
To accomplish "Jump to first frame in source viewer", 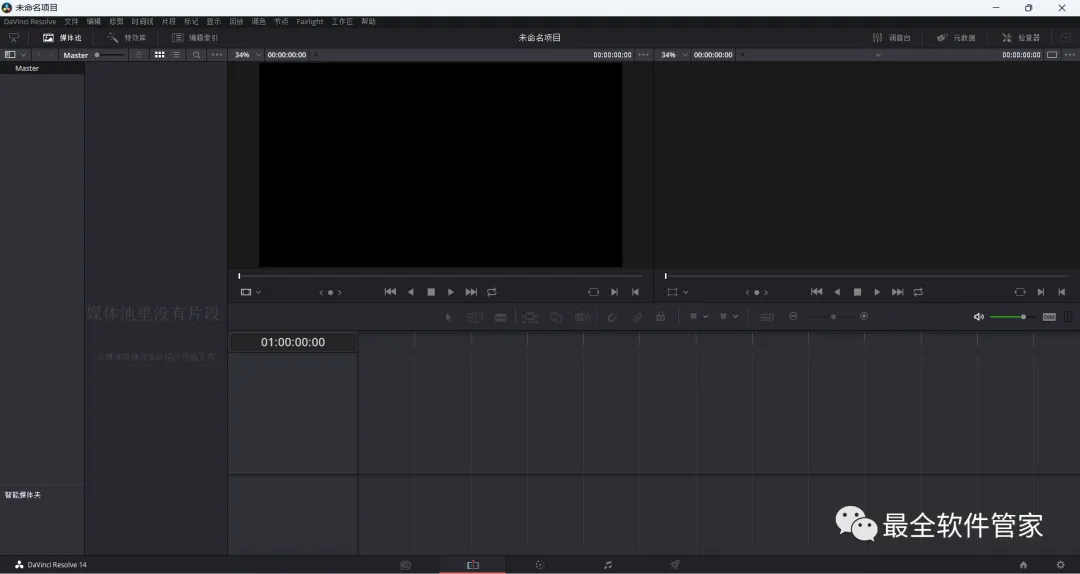I will click(390, 292).
